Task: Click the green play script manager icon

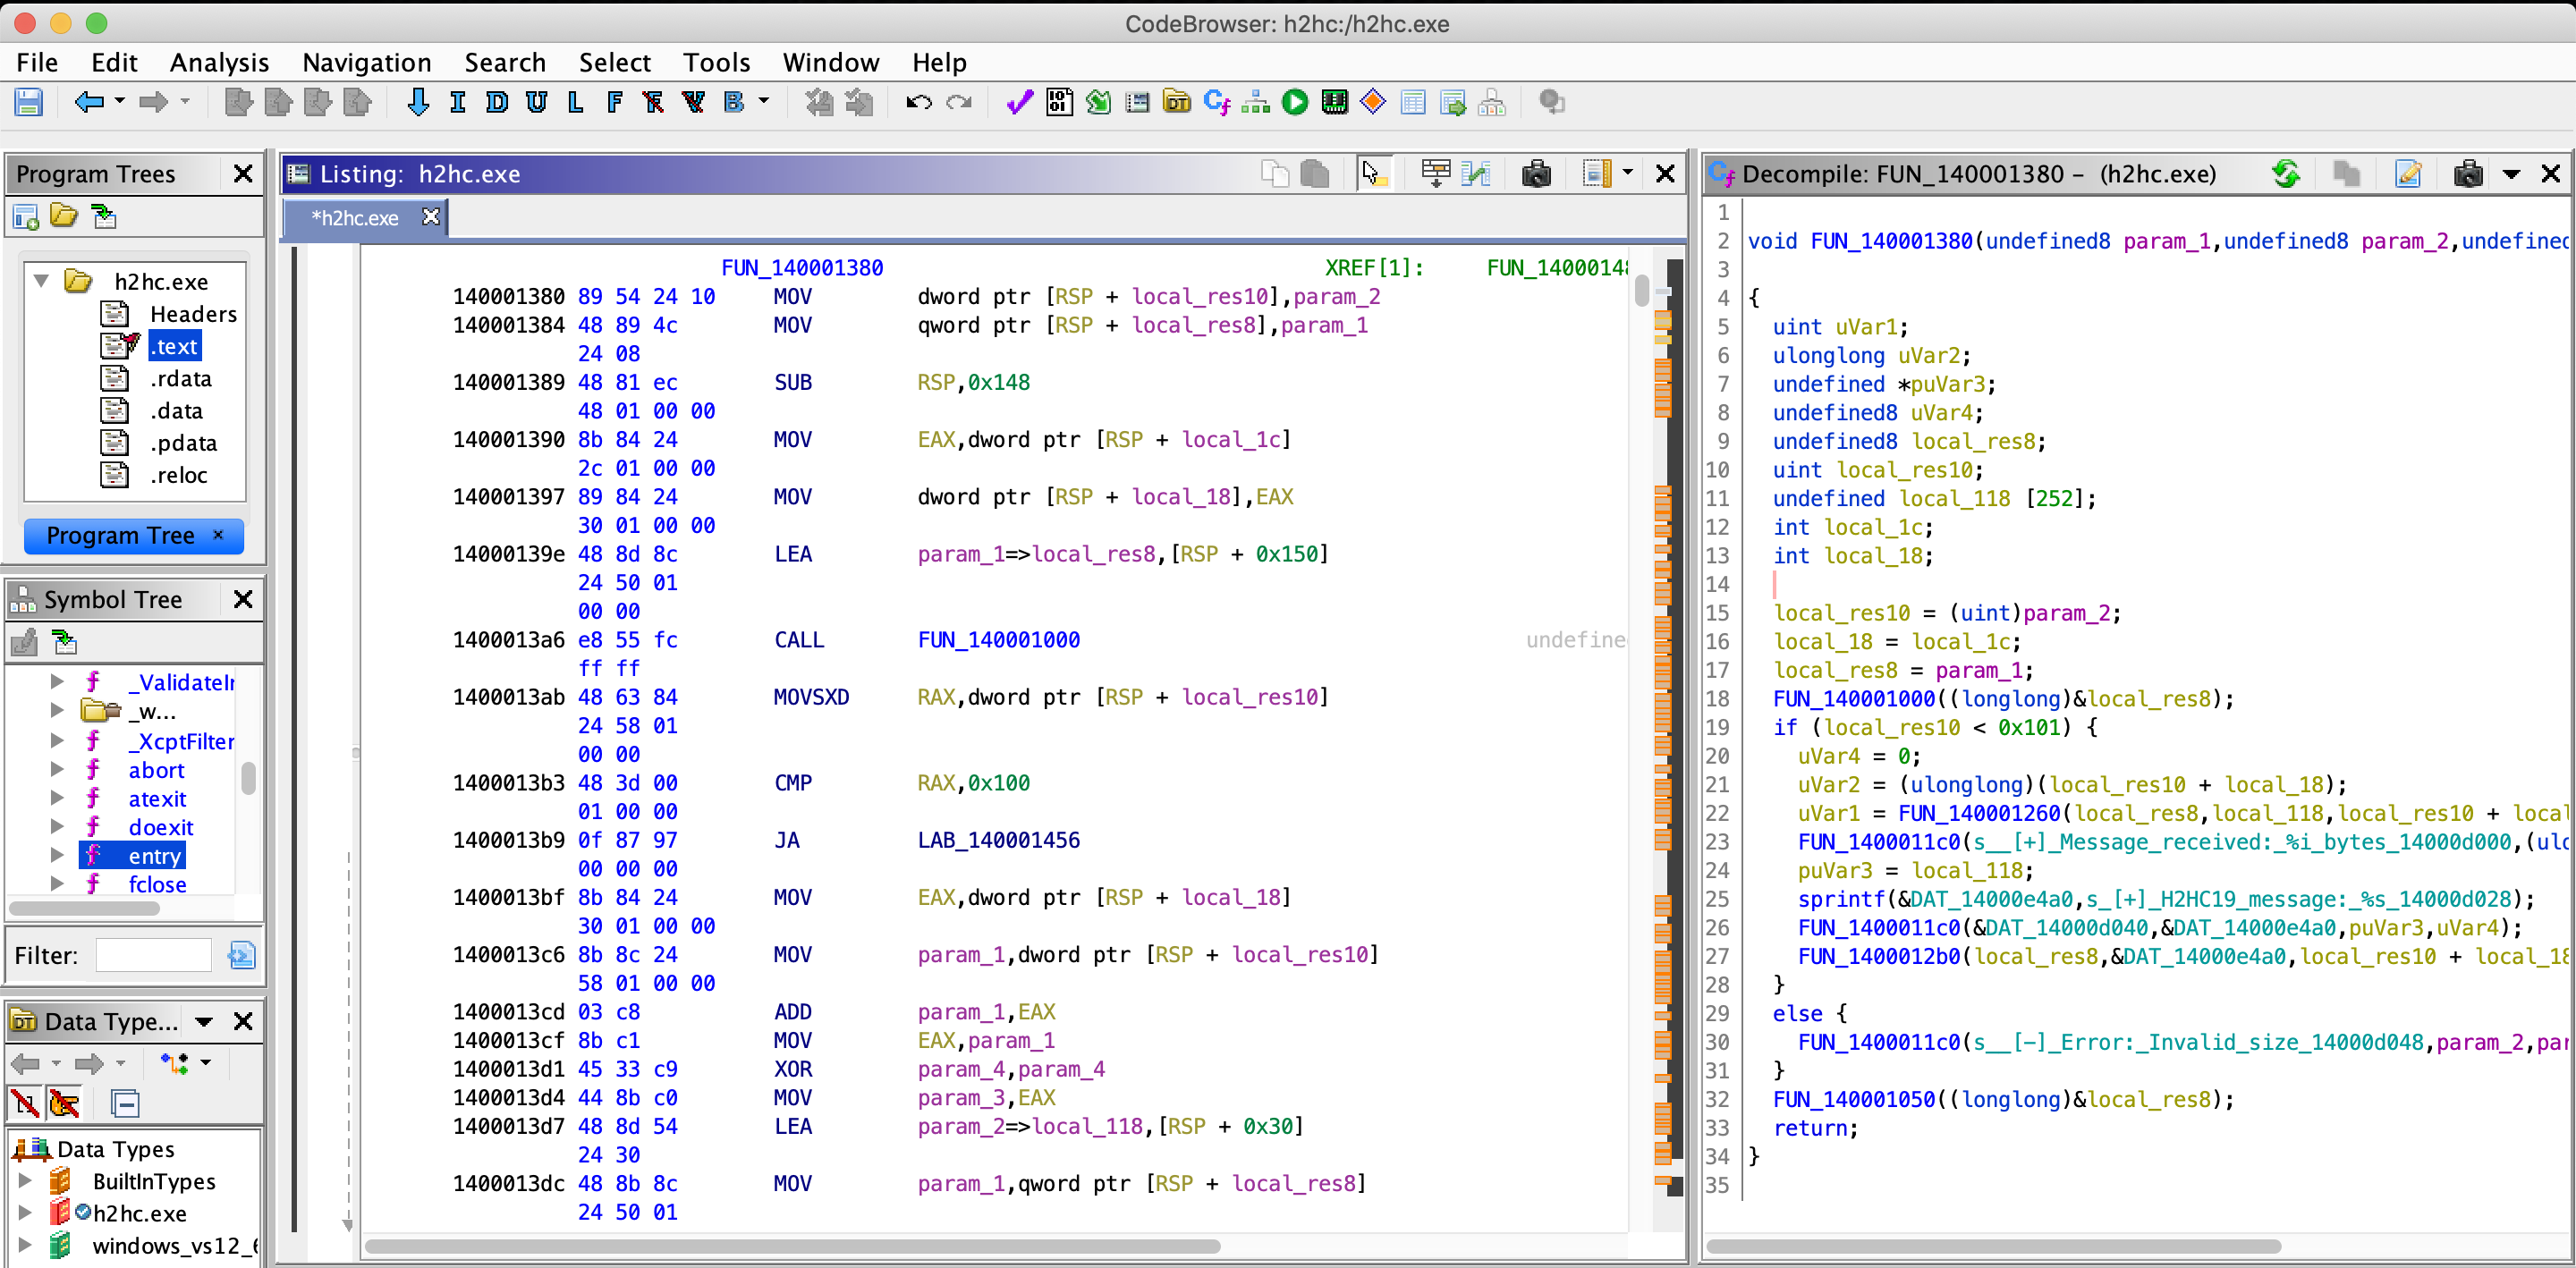Action: (1295, 102)
